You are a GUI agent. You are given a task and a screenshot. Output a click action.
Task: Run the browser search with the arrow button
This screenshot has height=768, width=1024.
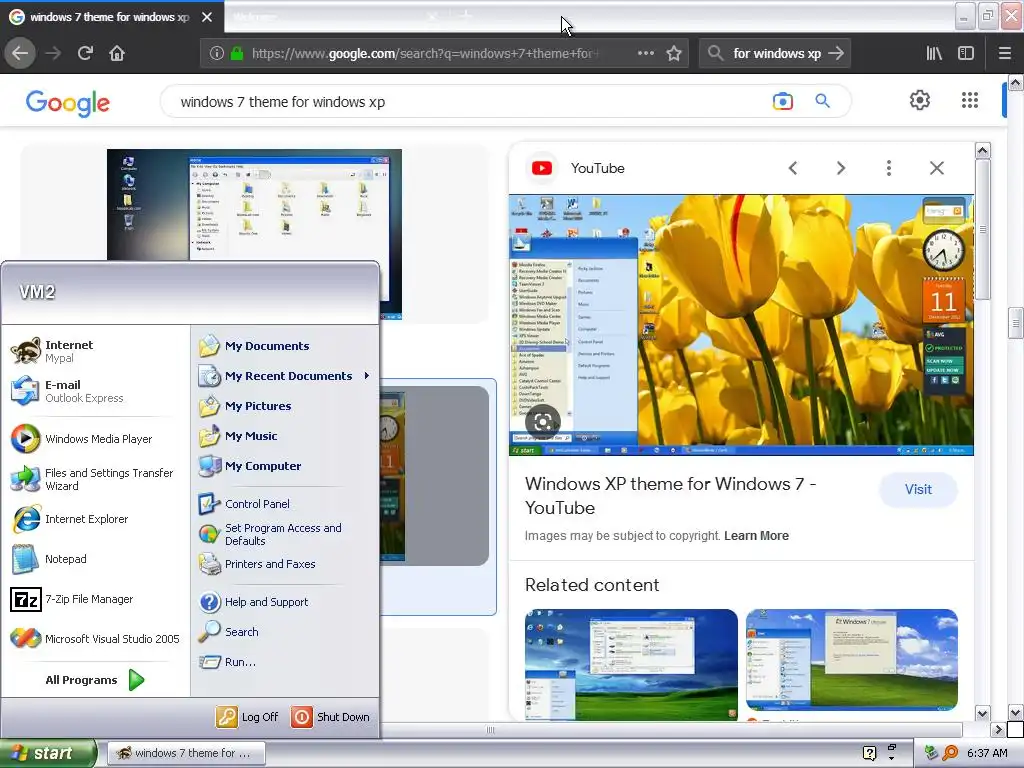tap(836, 54)
